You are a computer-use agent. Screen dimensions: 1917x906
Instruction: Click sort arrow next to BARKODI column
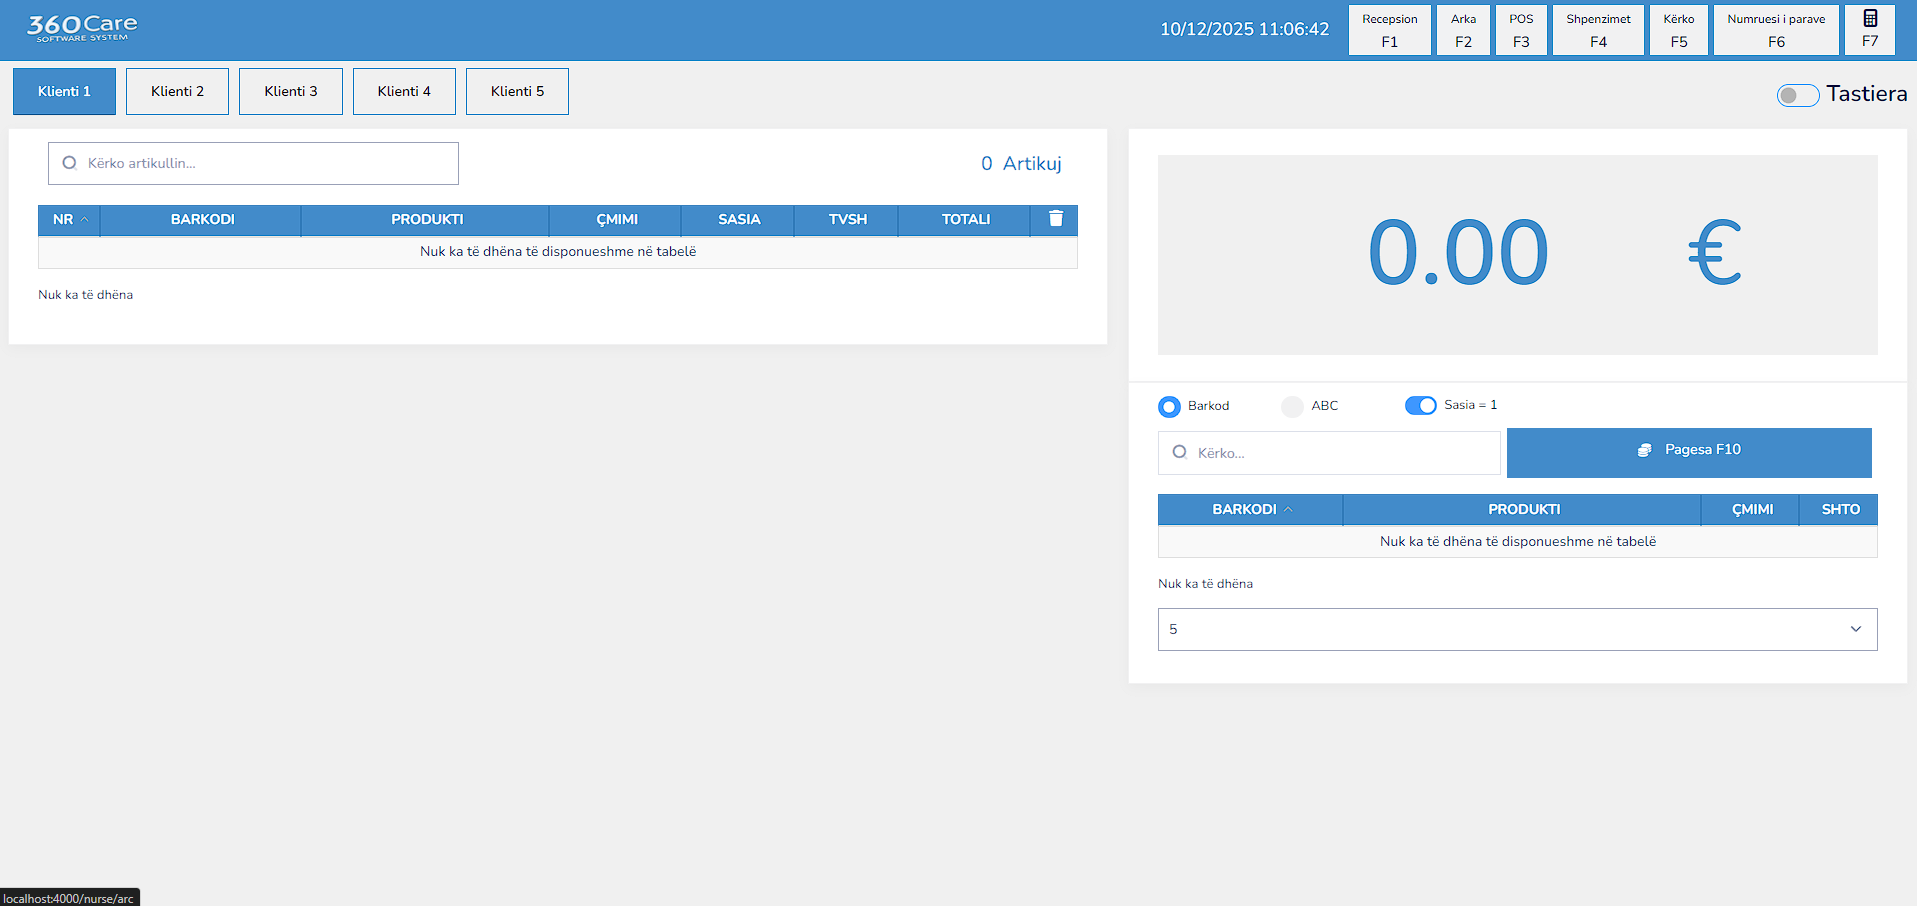(1288, 510)
